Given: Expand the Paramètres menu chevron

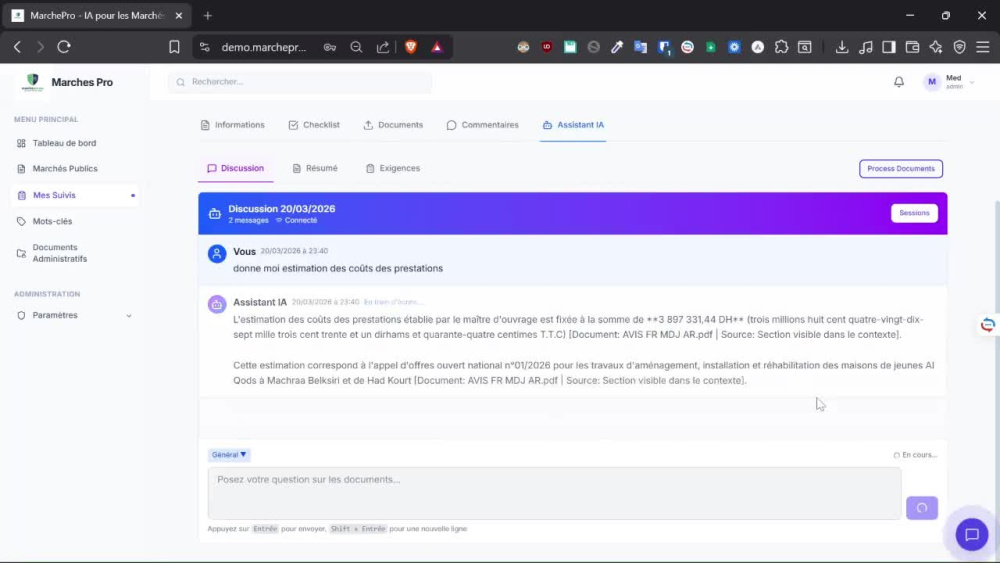Looking at the screenshot, I should 129,316.
